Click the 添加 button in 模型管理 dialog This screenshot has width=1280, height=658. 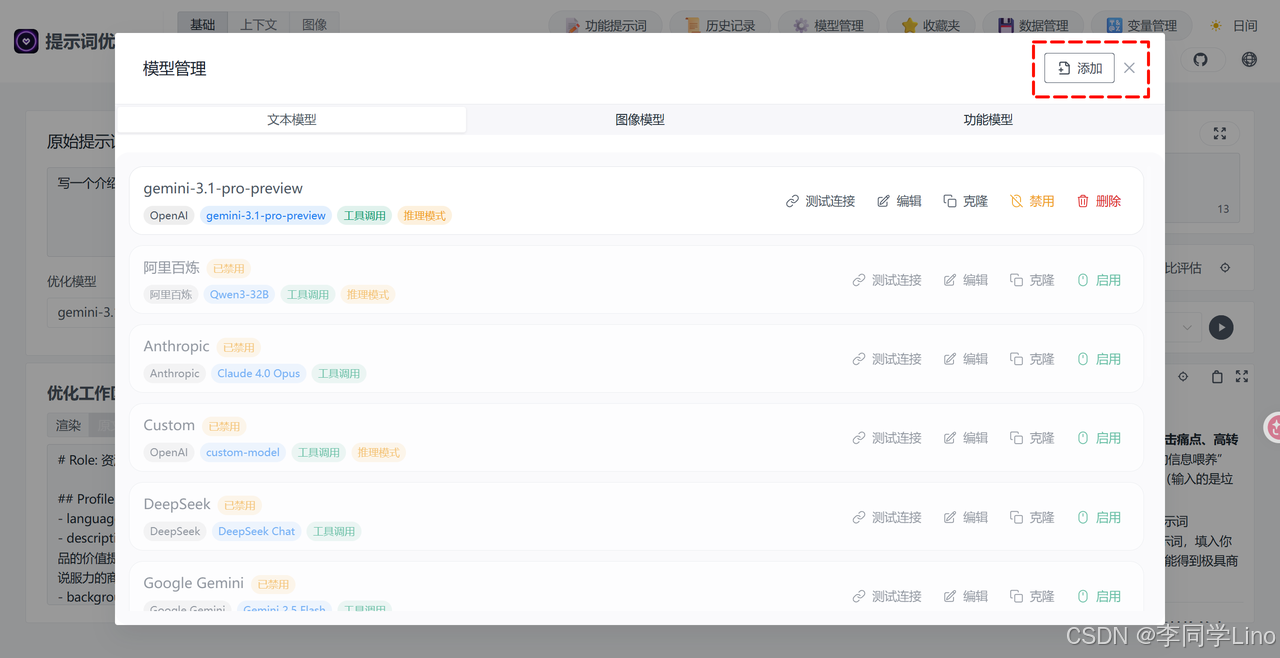(1079, 68)
